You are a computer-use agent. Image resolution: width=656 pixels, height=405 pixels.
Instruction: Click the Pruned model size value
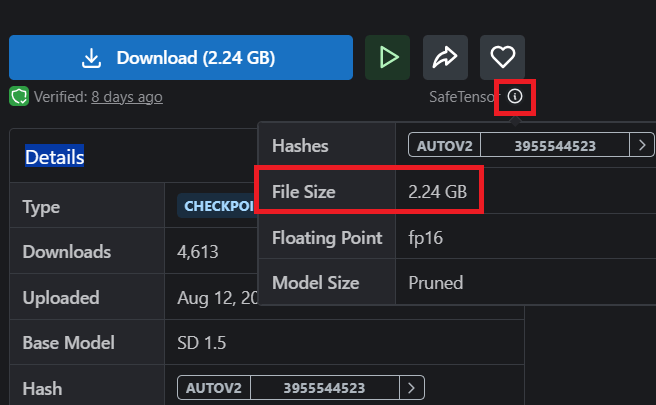click(436, 283)
